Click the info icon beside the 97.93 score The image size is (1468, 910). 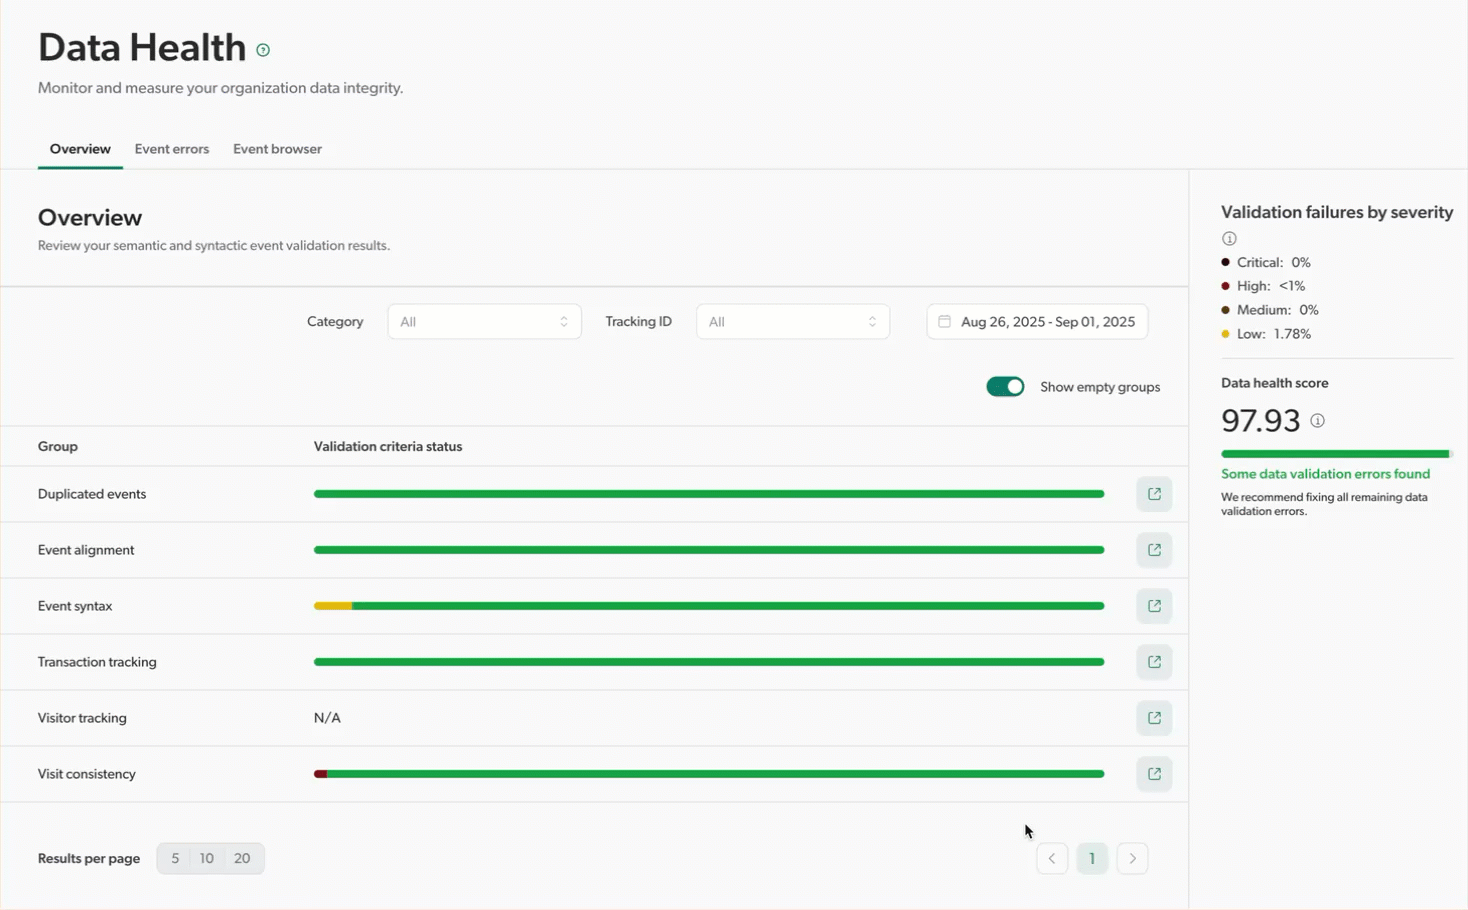point(1317,421)
